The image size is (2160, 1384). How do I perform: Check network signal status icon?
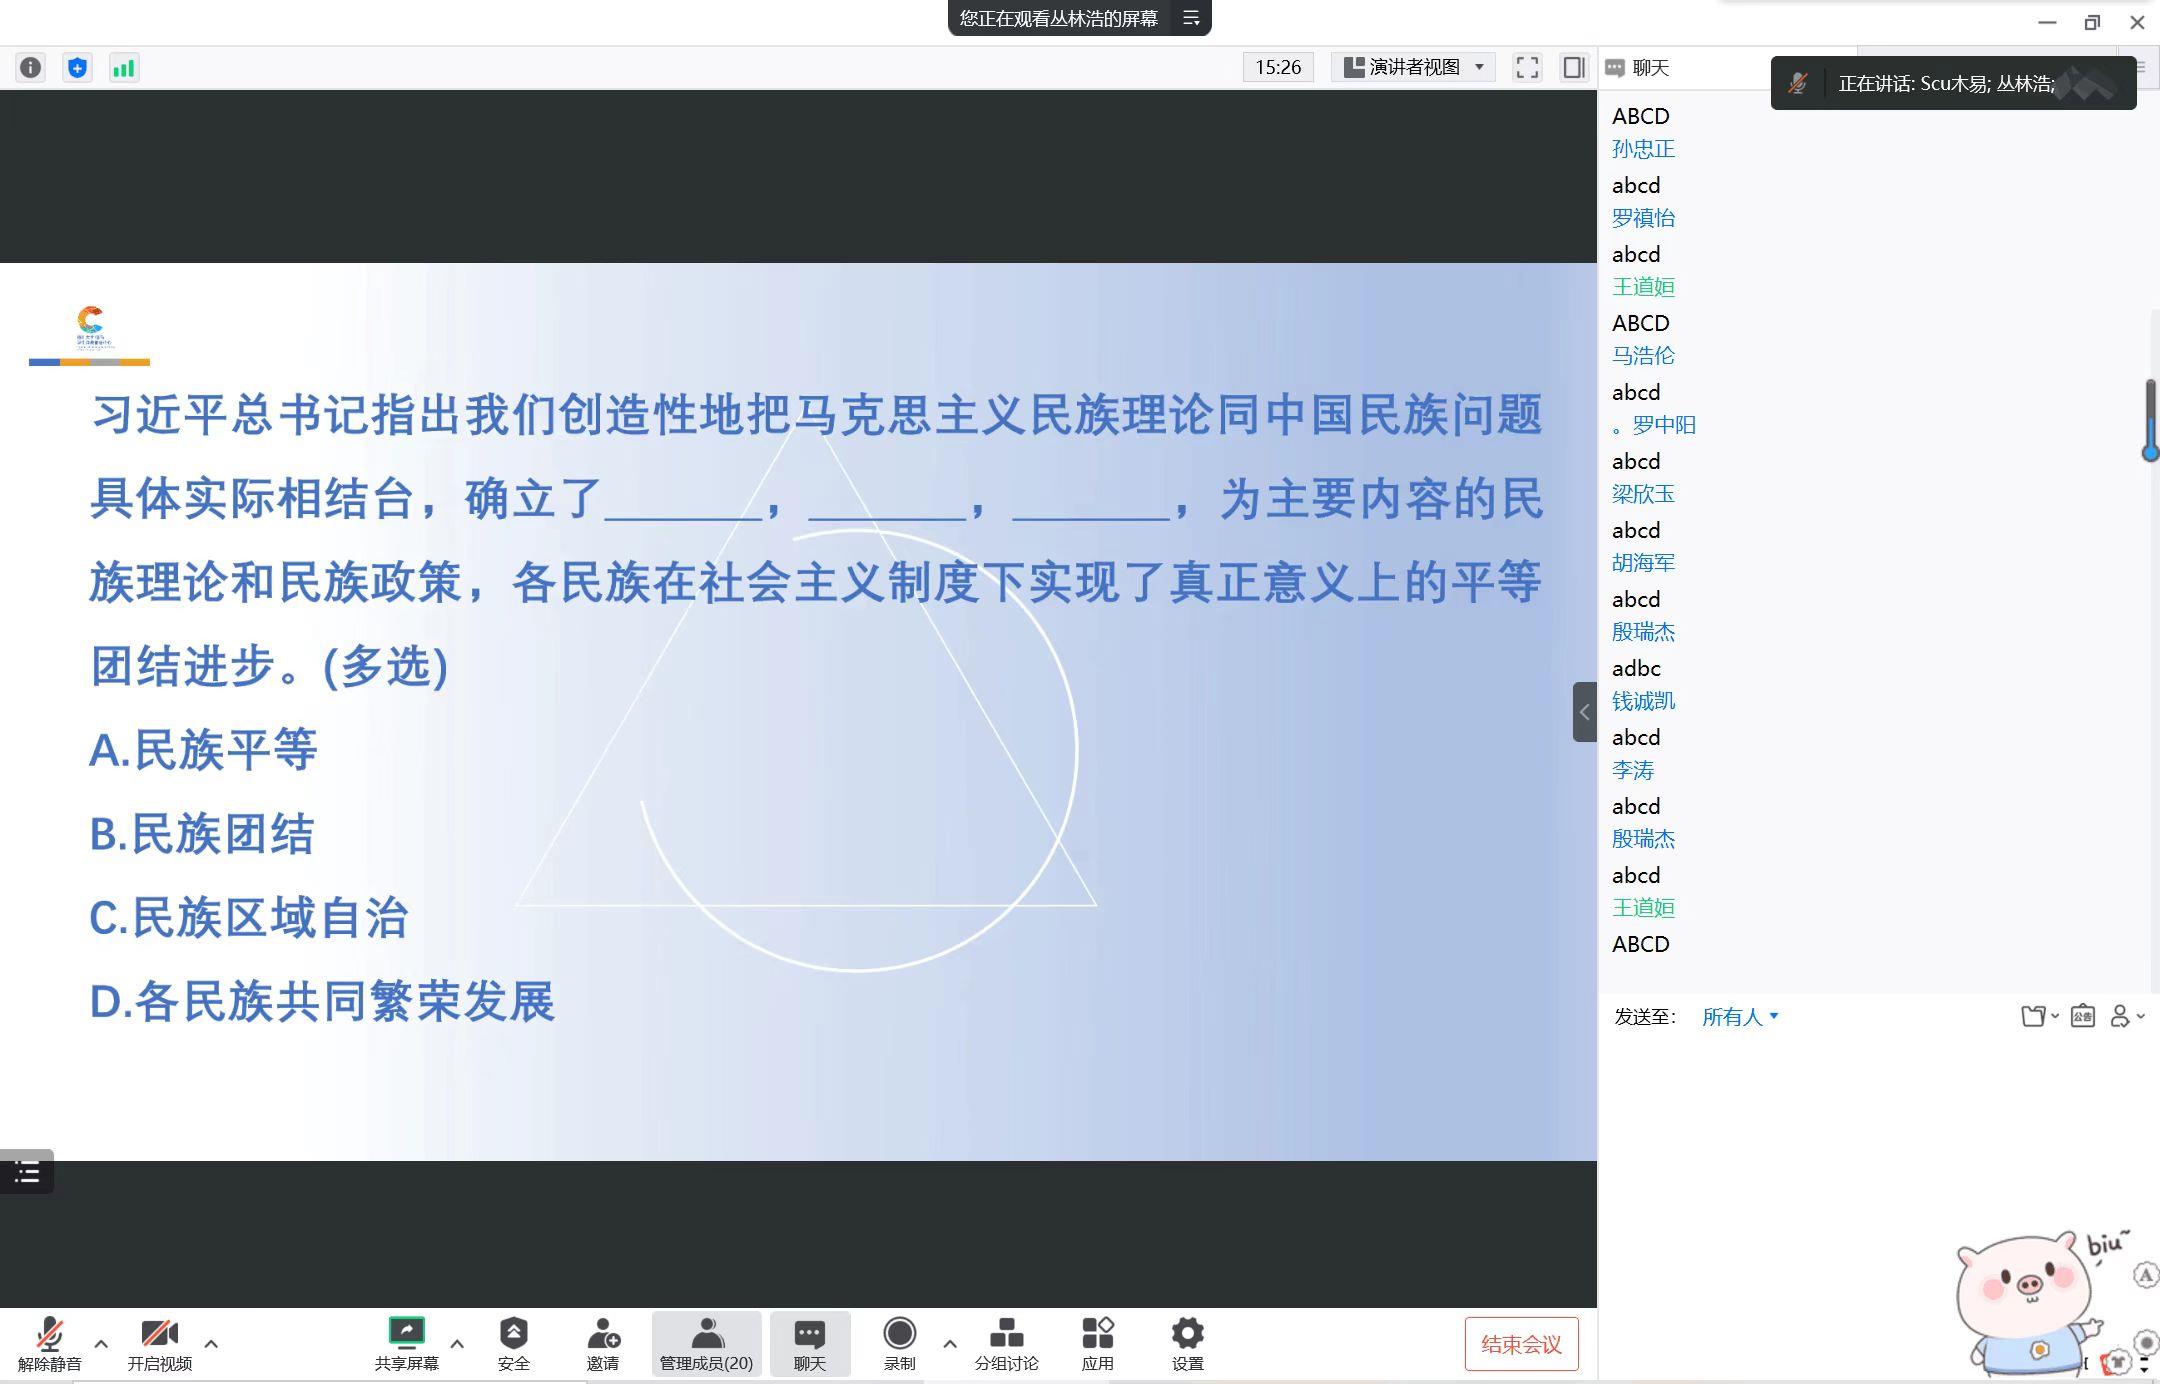tap(124, 67)
